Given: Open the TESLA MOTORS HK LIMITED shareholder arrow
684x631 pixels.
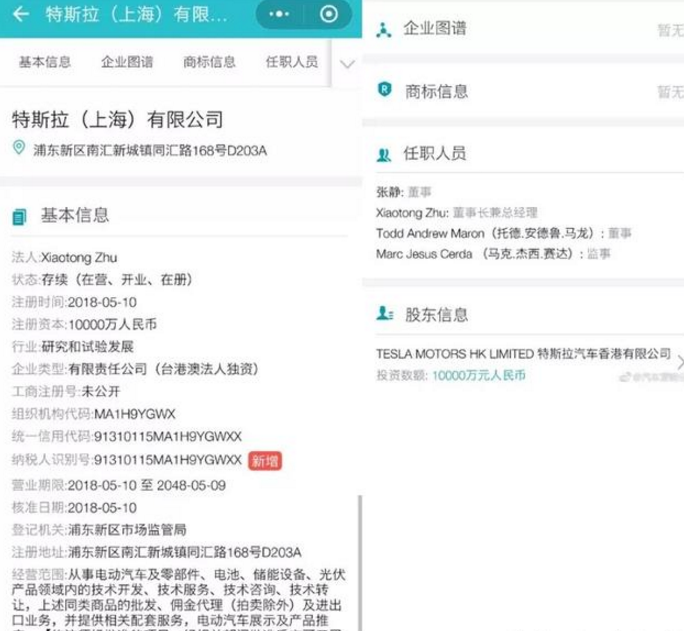Looking at the screenshot, I should tap(680, 362).
